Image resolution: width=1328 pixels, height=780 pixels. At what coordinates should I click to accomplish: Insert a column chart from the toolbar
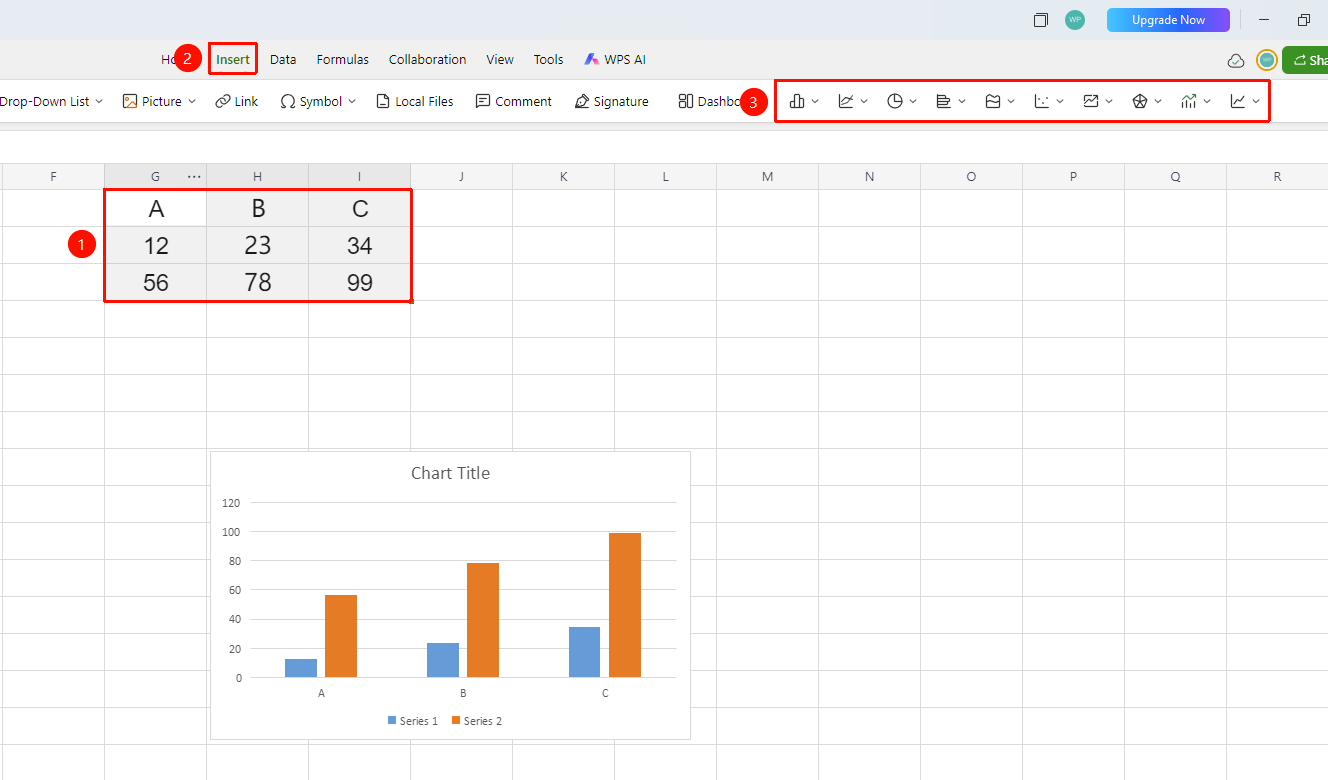(797, 101)
